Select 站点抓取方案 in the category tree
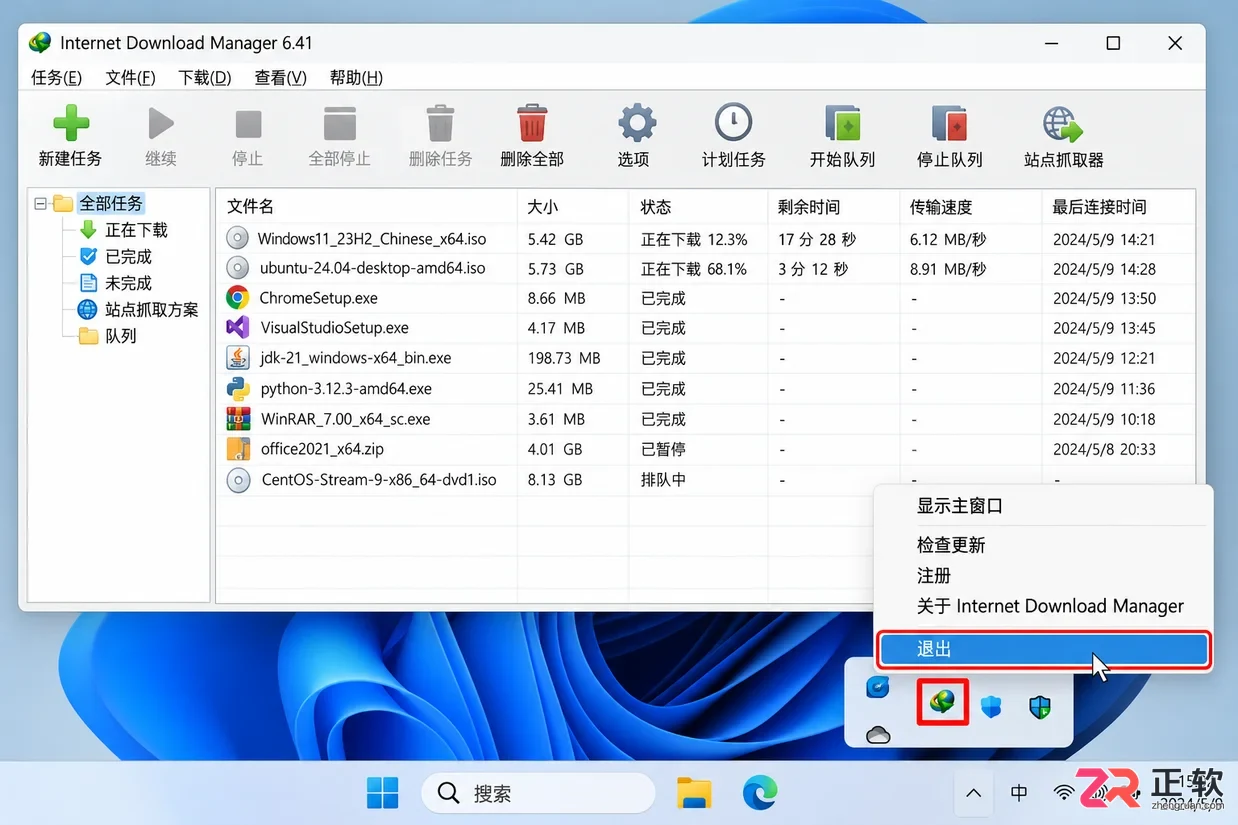Screen dimensions: 1238x825 pos(152,310)
